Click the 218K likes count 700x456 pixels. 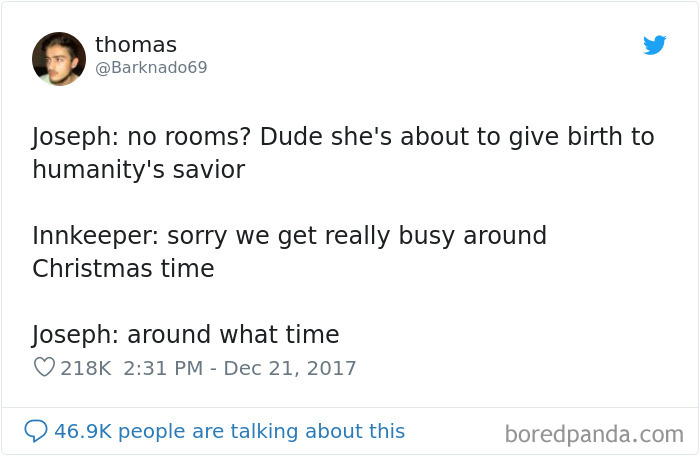pyautogui.click(x=86, y=368)
